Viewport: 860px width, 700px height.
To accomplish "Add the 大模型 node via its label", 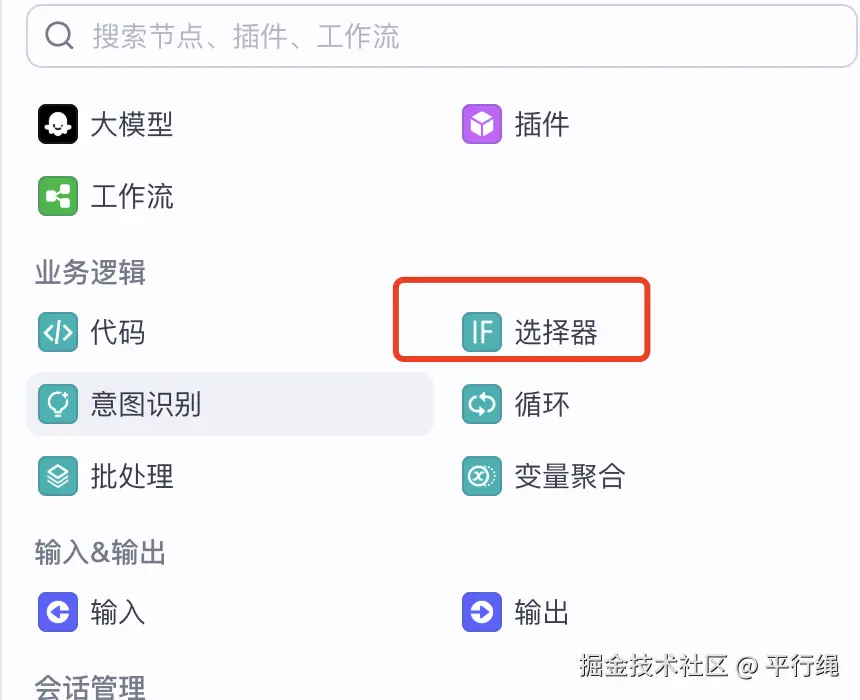I will (132, 125).
